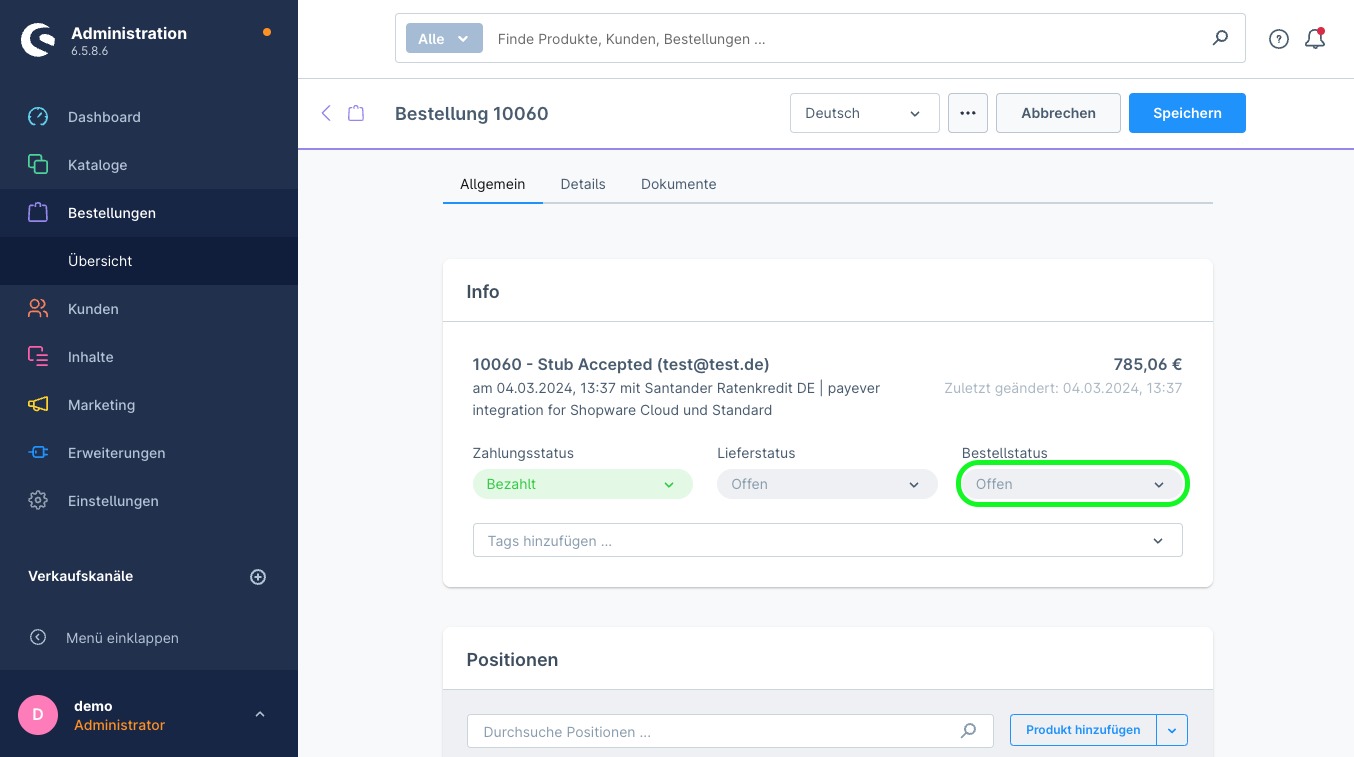This screenshot has width=1354, height=757.
Task: Focus the global search input field
Action: (x=850, y=39)
